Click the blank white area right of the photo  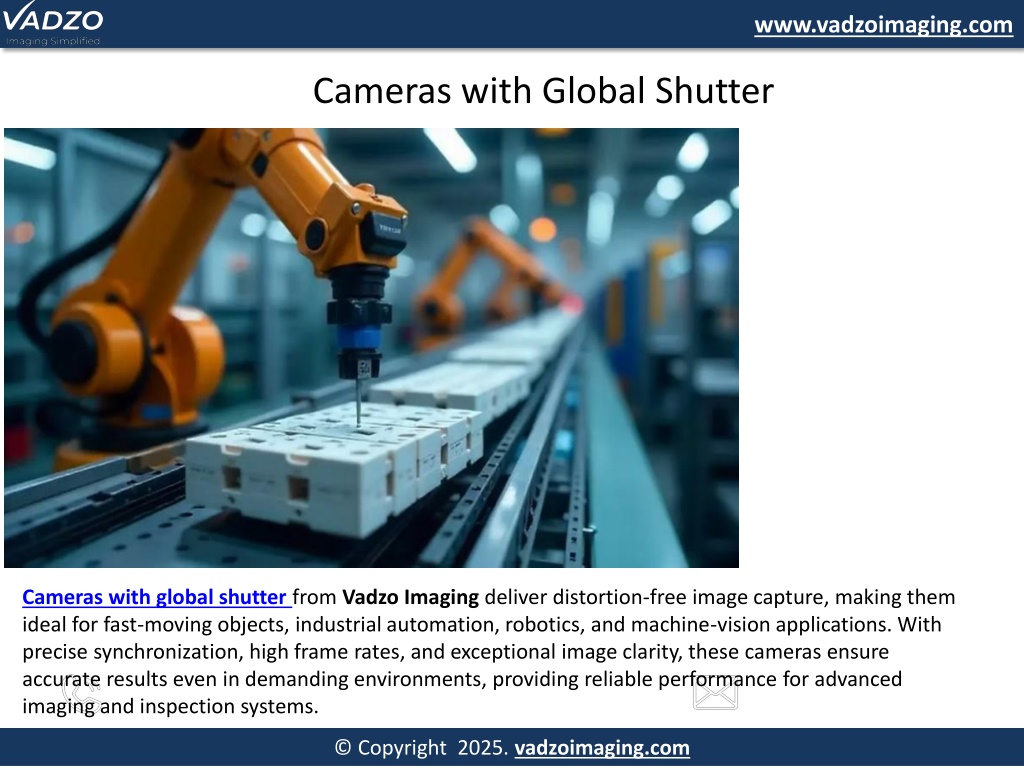(x=880, y=350)
